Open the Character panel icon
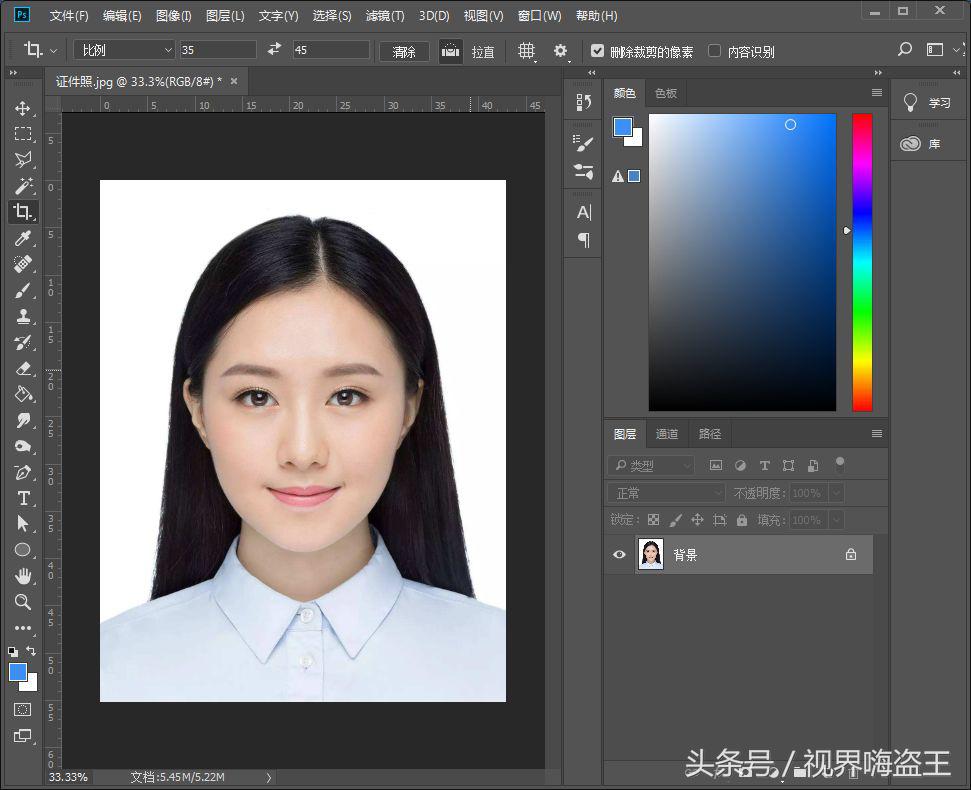971x790 pixels. 584,212
